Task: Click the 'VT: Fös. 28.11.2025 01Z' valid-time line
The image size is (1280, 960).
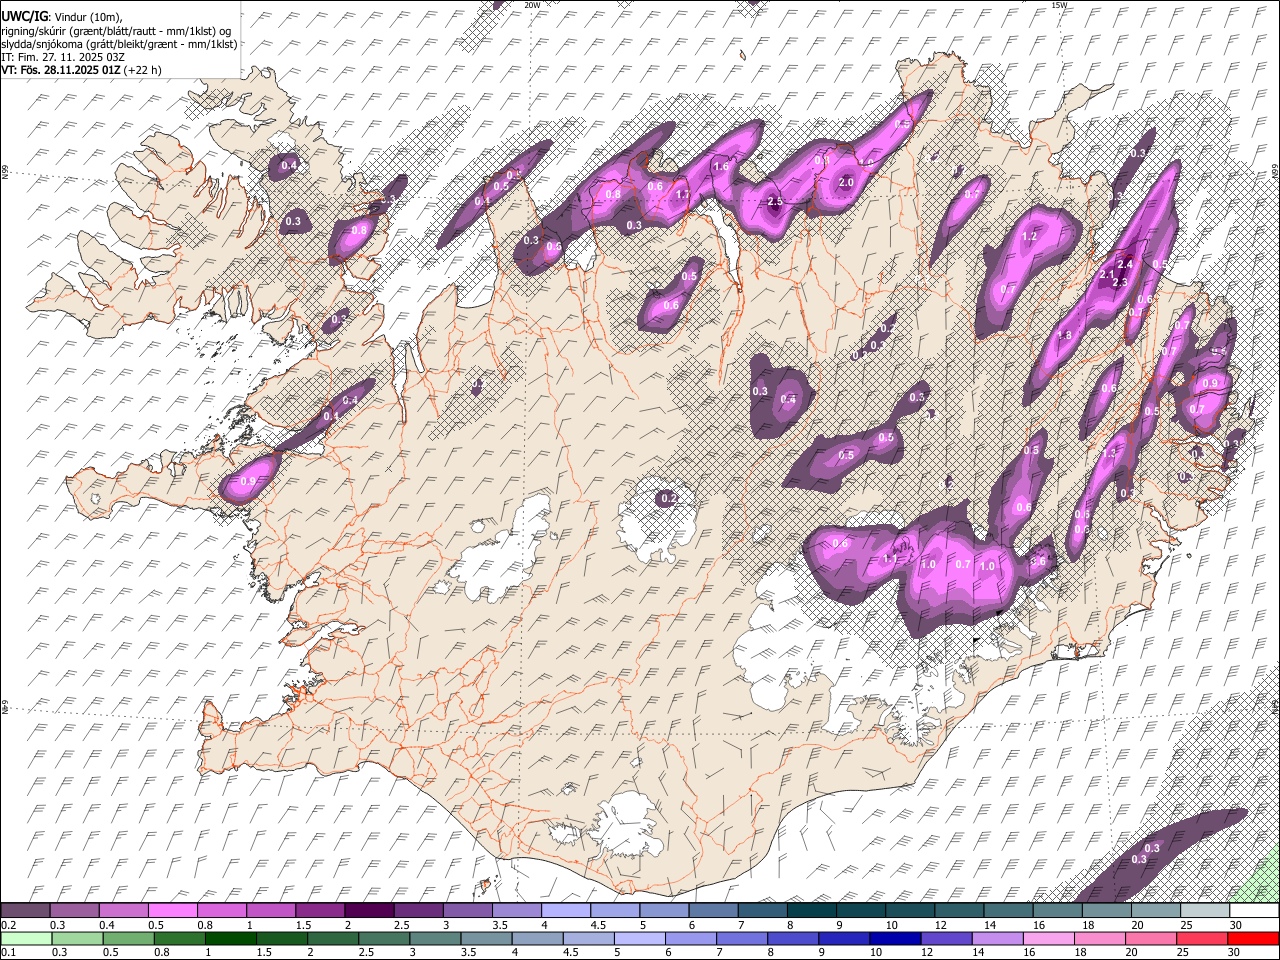Action: click(61, 70)
